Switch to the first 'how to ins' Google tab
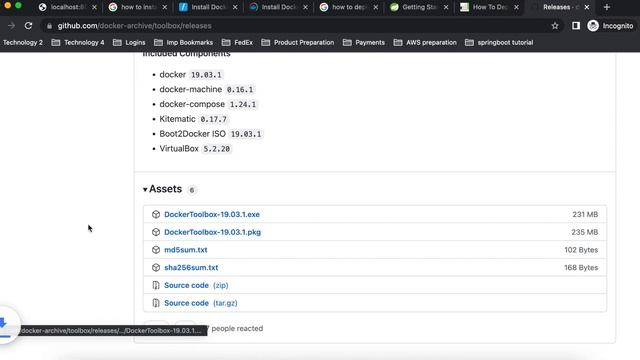640x360 pixels. point(138,7)
